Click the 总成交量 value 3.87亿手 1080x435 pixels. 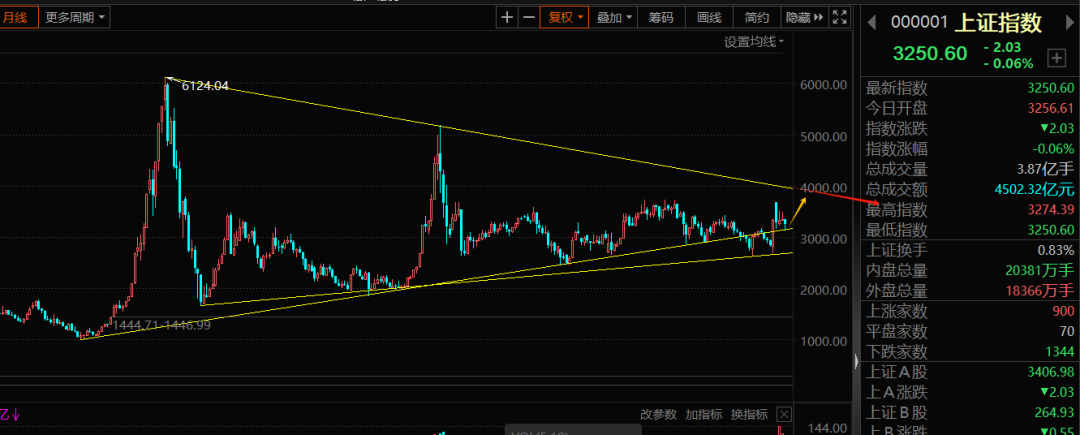pyautogui.click(x=1044, y=169)
